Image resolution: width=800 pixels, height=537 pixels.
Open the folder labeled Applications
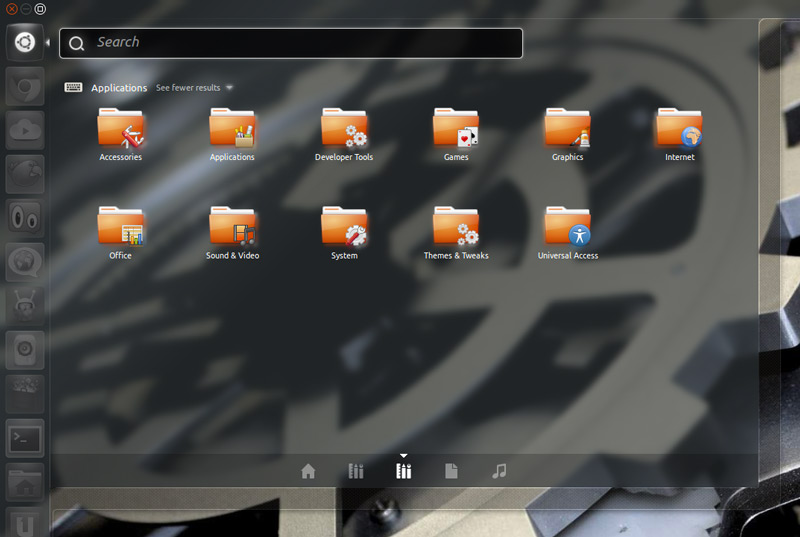pyautogui.click(x=232, y=130)
